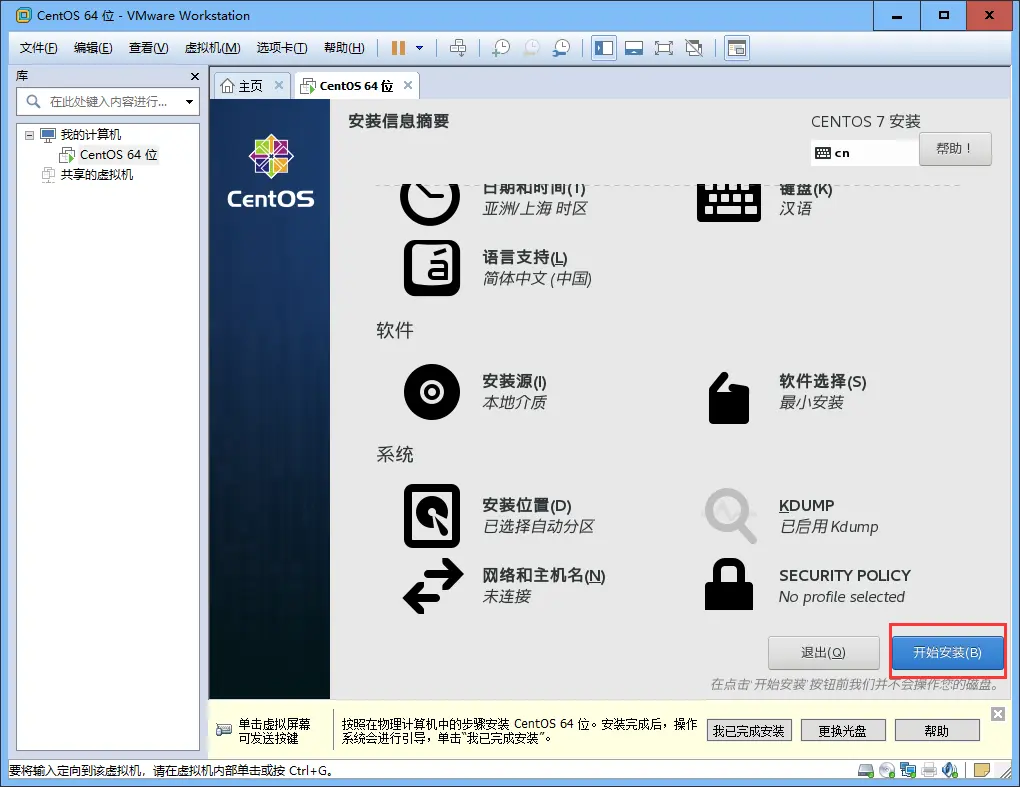Click the 我已完成安装 button
1020x787 pixels.
(x=748, y=731)
